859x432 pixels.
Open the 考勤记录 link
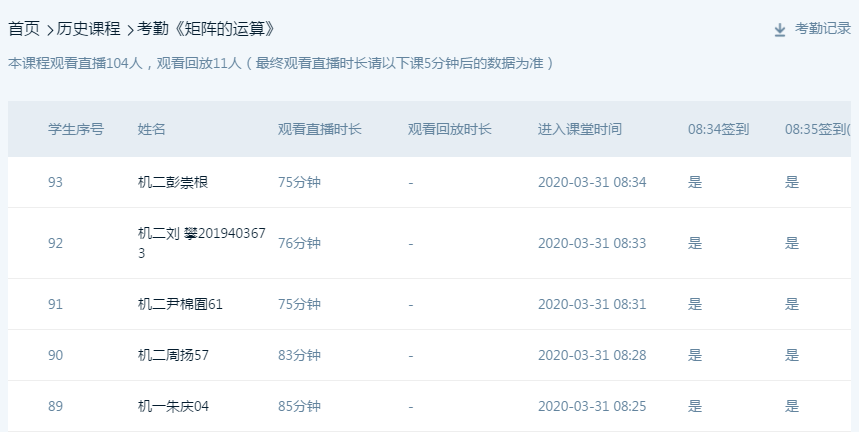tap(822, 30)
